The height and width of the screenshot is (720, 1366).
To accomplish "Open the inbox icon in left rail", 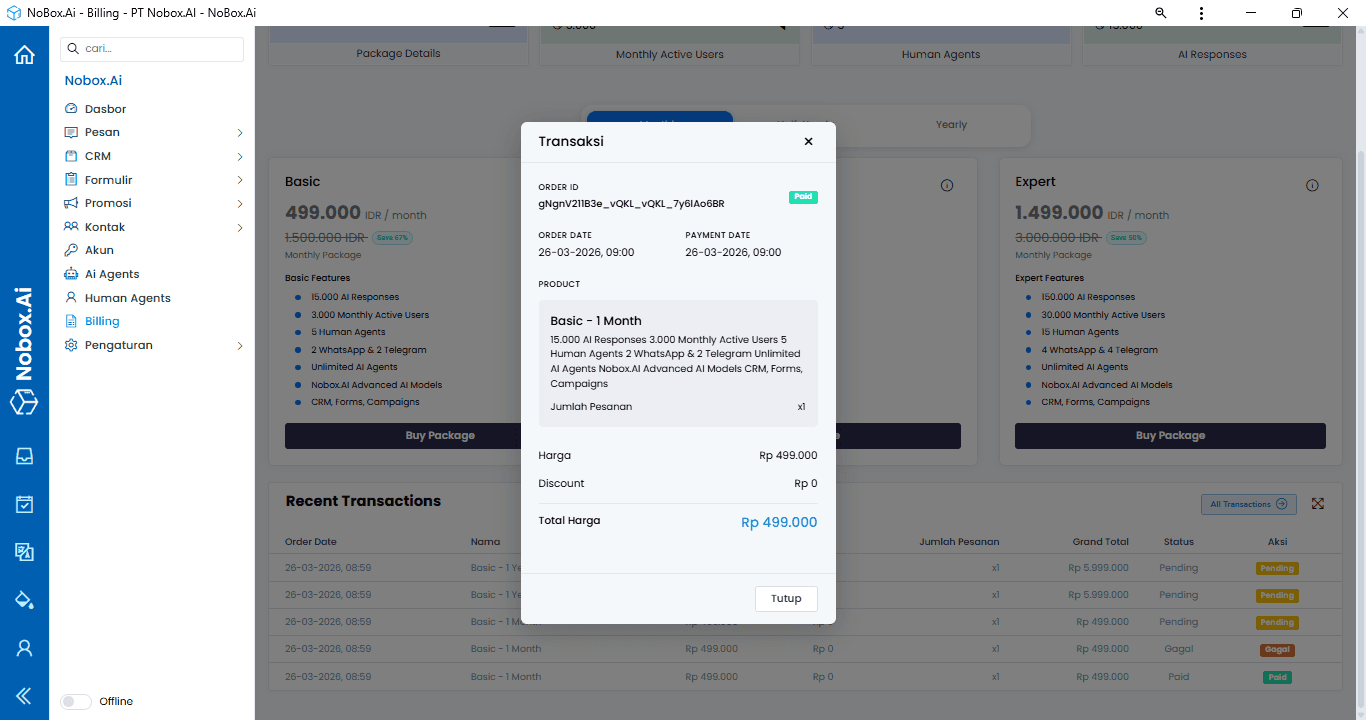I will point(24,456).
